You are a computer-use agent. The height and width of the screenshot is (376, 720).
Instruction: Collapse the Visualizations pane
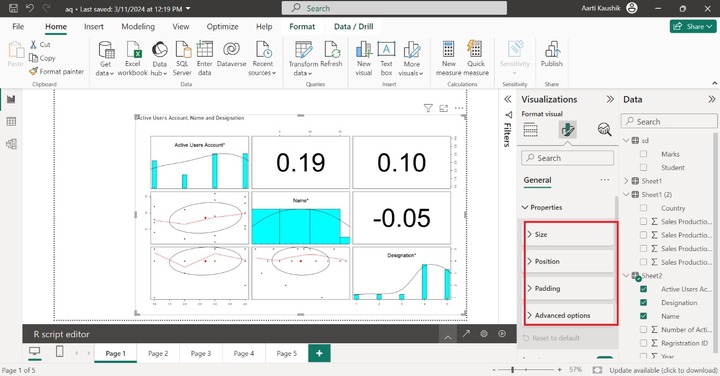[610, 99]
